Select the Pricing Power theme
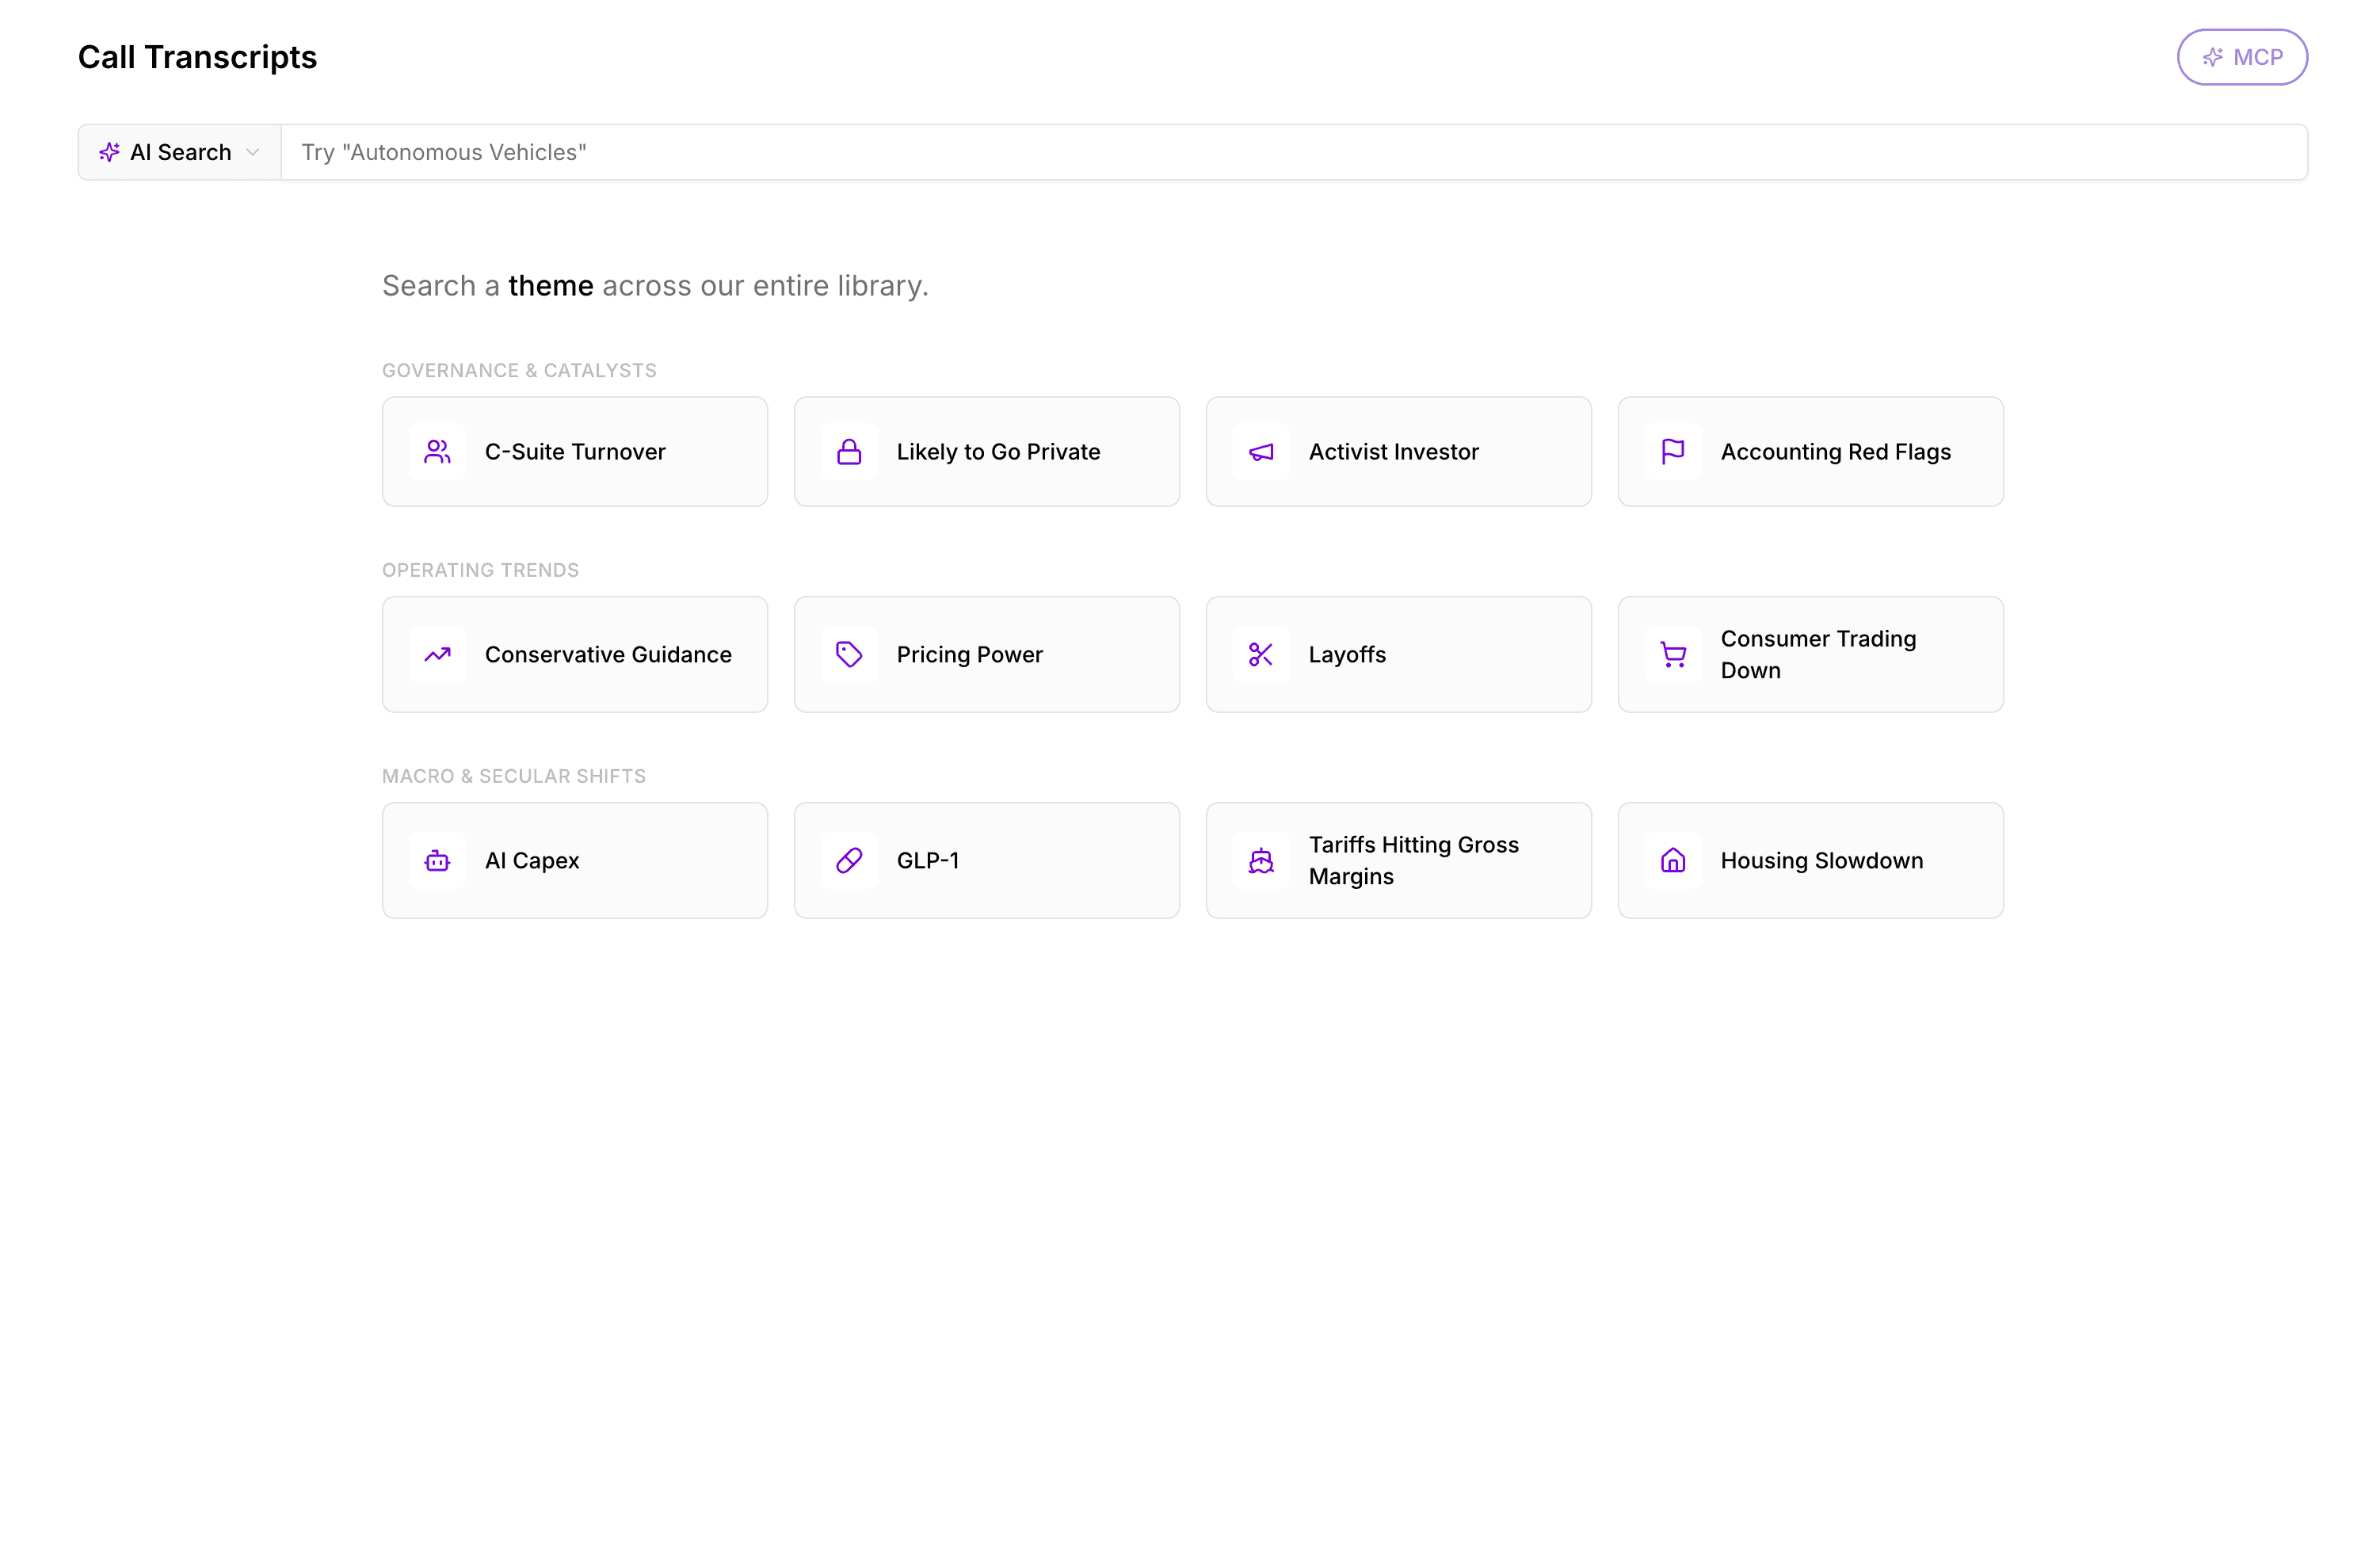Image resolution: width=2380 pixels, height=1545 pixels. point(987,655)
